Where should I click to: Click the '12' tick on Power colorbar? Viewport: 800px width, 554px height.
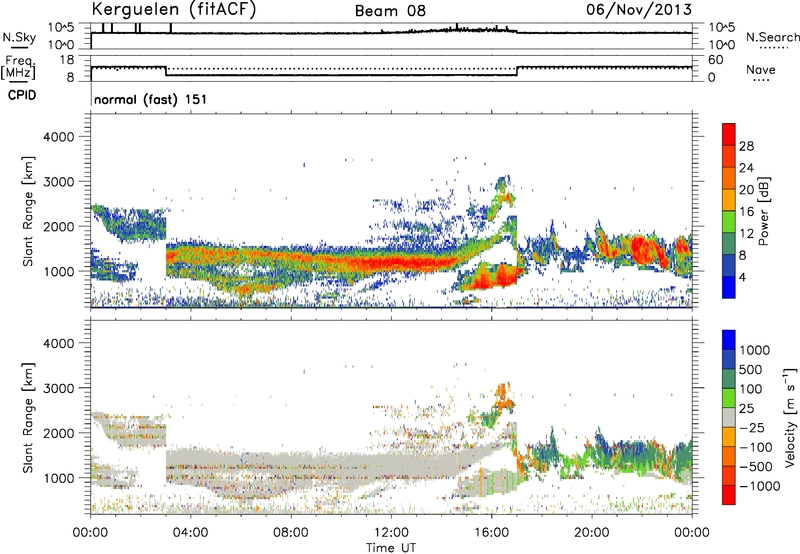pos(746,234)
